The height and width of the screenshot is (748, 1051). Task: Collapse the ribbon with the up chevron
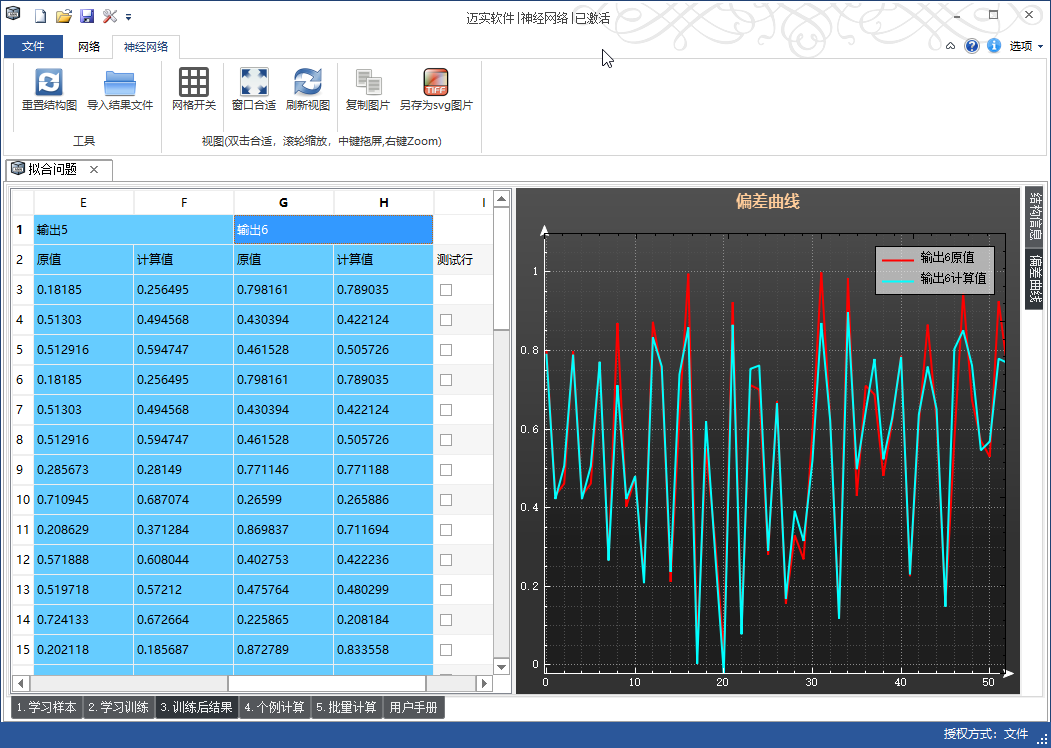[x=950, y=46]
